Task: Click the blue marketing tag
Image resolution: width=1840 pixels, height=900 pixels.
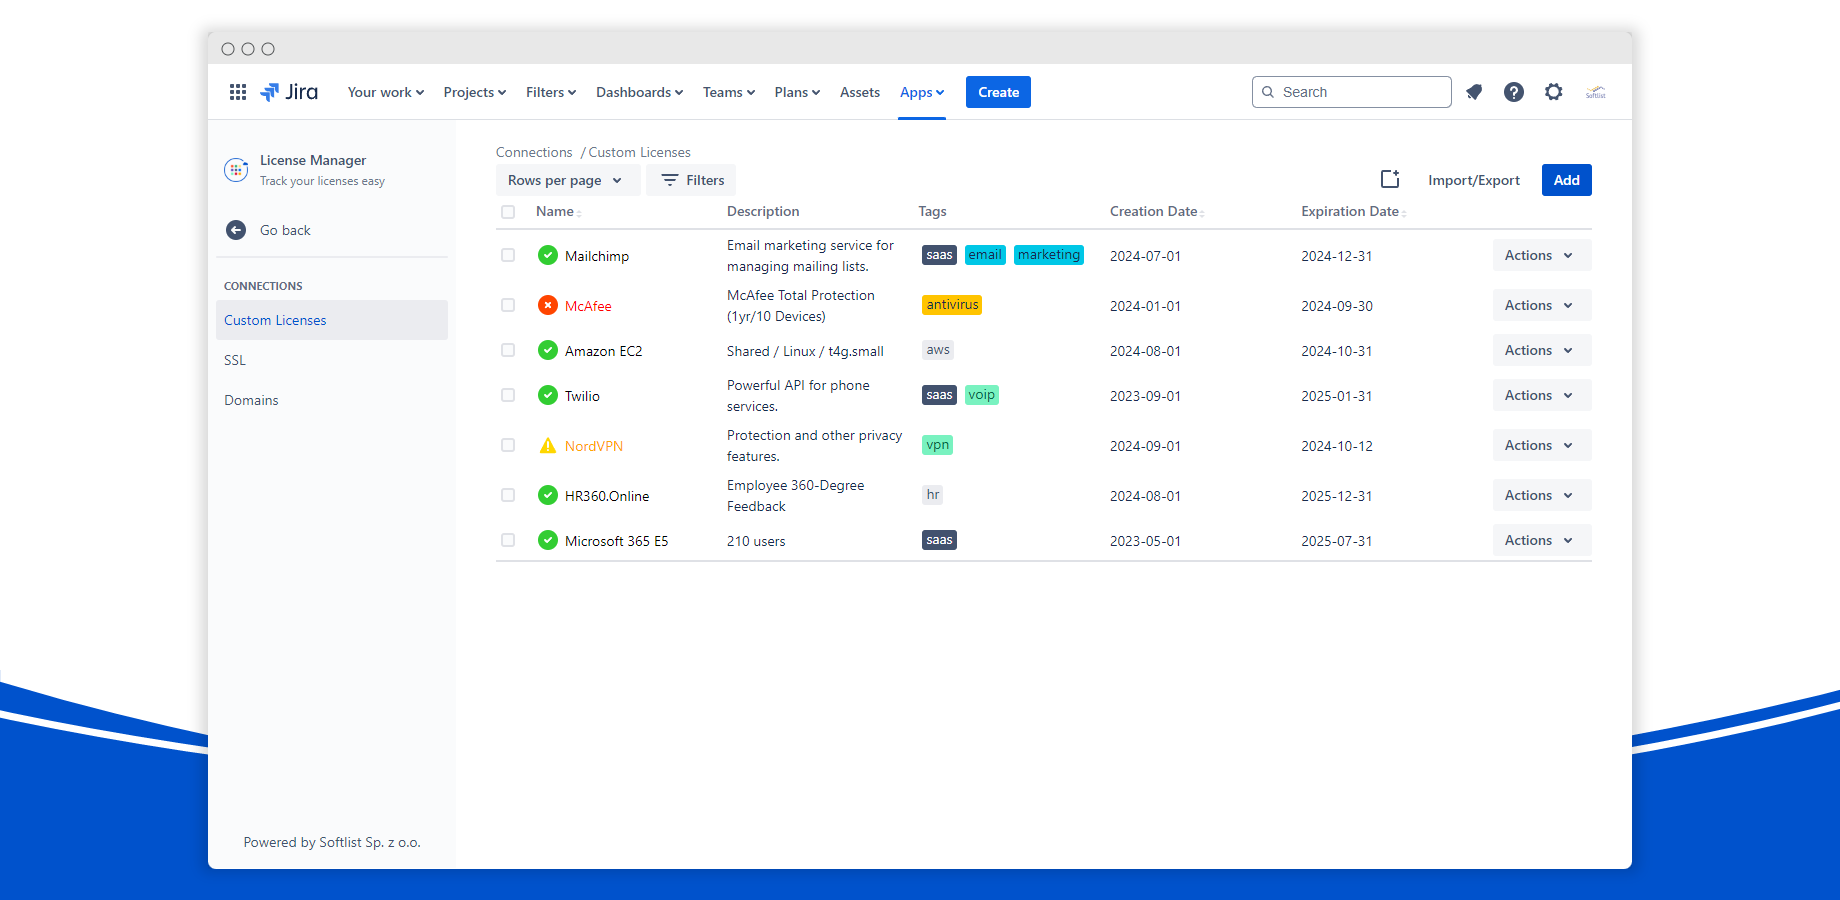Action: coord(1049,255)
